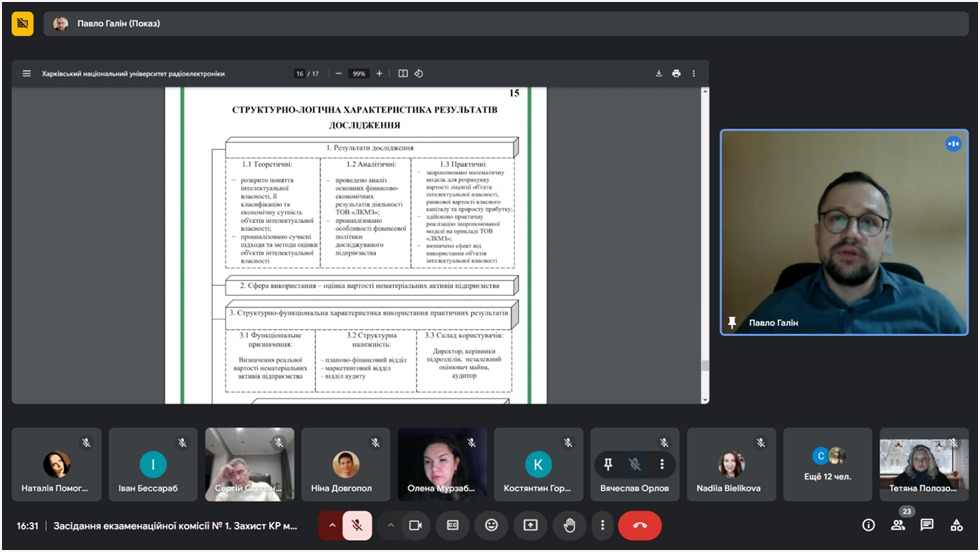The height and width of the screenshot is (552, 980).
Task: Leave the call with red hang-up button
Action: [x=640, y=525]
